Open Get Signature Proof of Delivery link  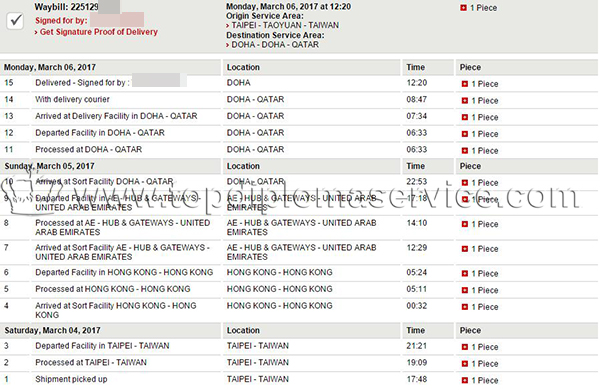(x=99, y=32)
